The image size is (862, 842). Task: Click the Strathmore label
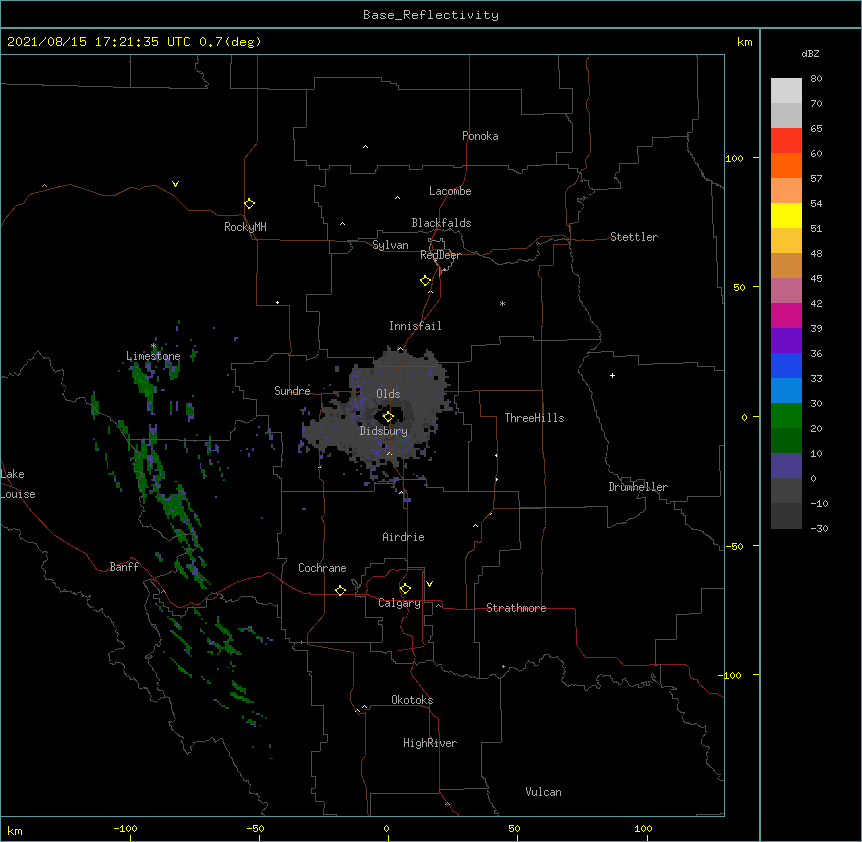pyautogui.click(x=516, y=608)
